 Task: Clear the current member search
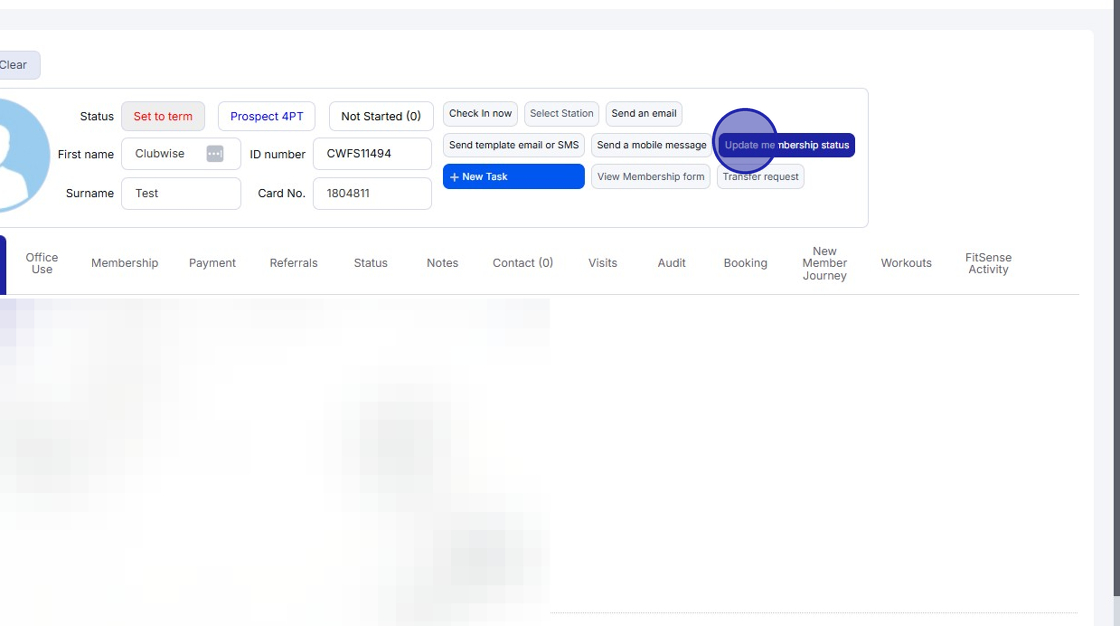(x=14, y=64)
